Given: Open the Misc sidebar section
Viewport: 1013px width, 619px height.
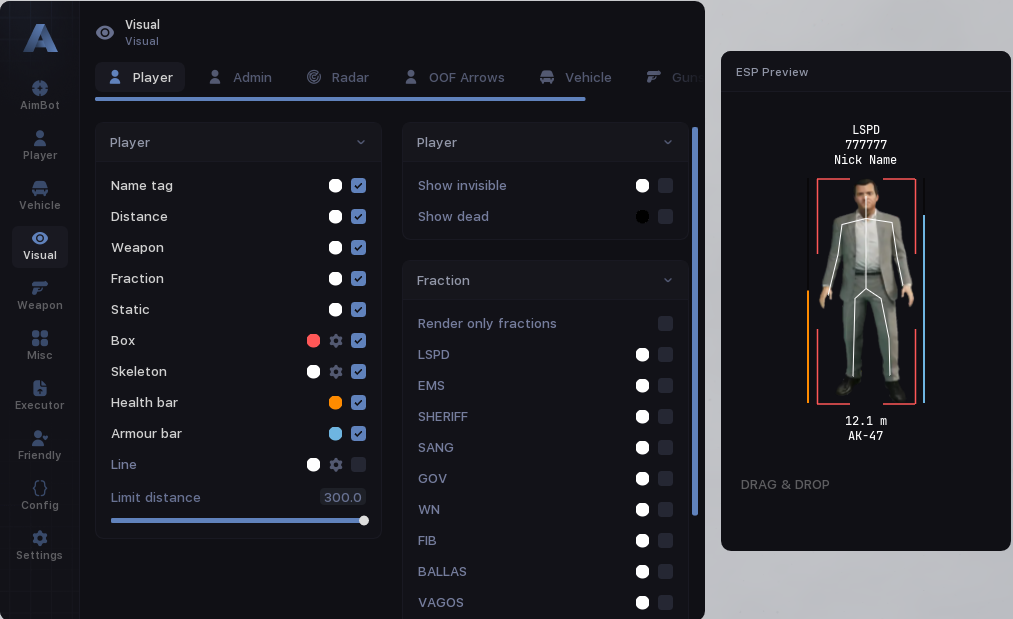Looking at the screenshot, I should tap(39, 346).
